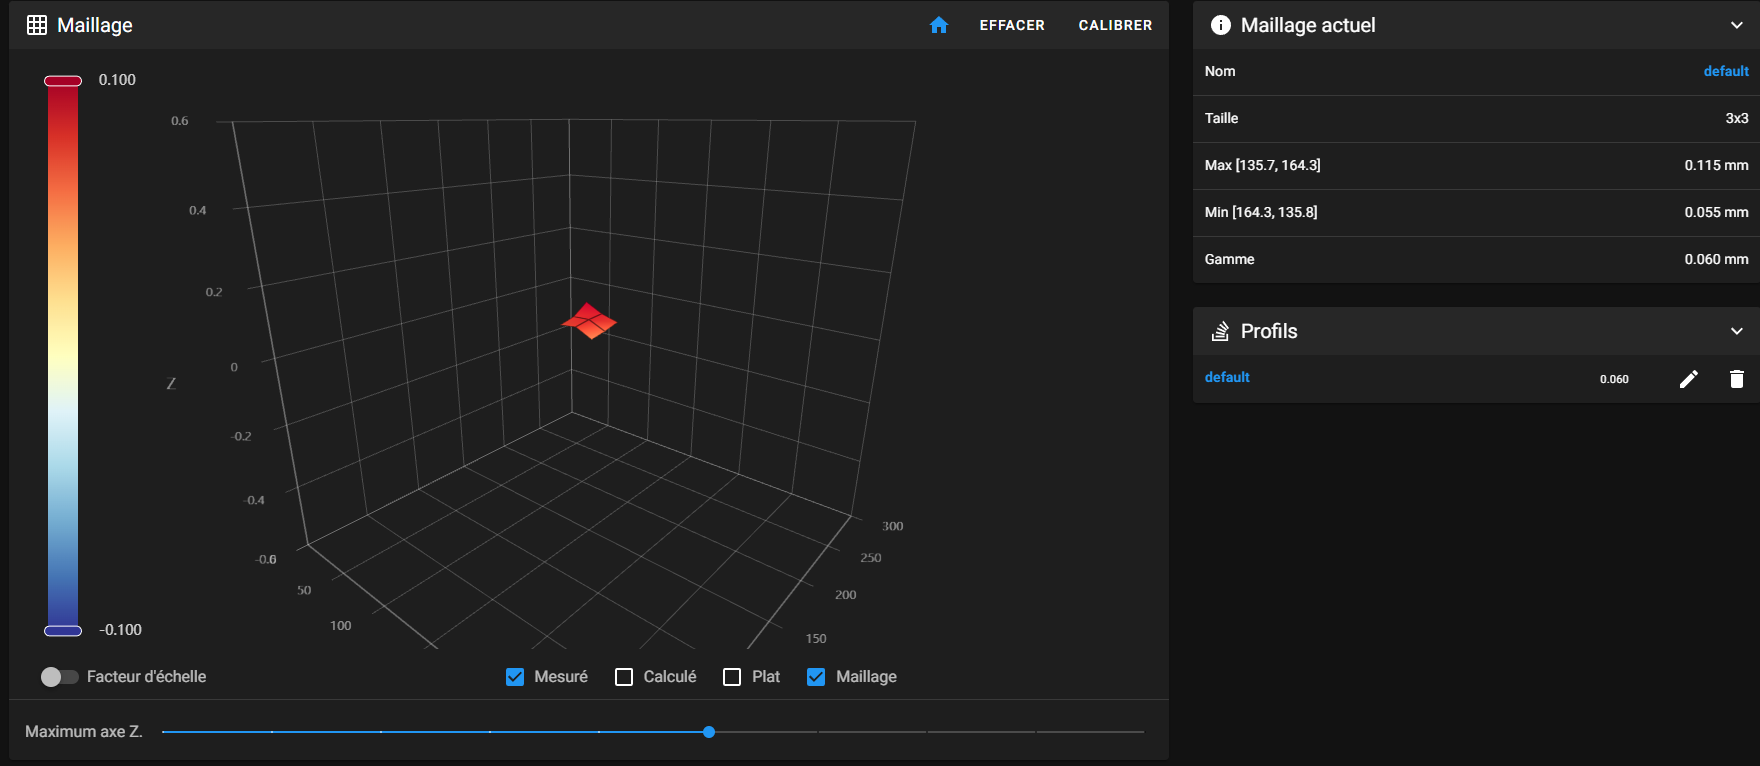Click the home icon in Maillage header
Screen dimensions: 1760x766
point(938,25)
